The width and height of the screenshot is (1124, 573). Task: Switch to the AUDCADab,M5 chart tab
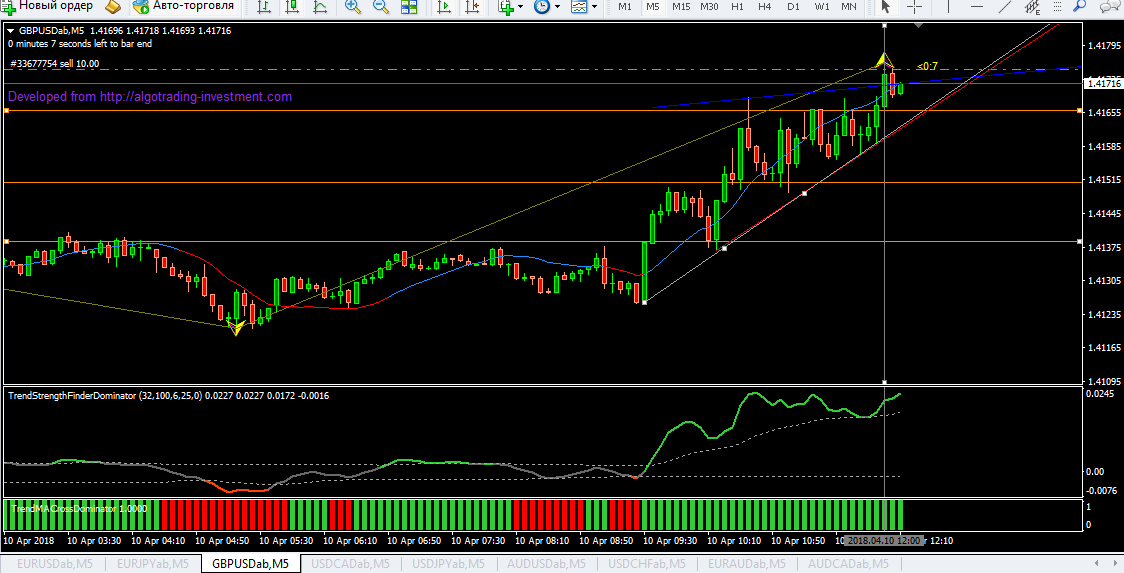848,564
